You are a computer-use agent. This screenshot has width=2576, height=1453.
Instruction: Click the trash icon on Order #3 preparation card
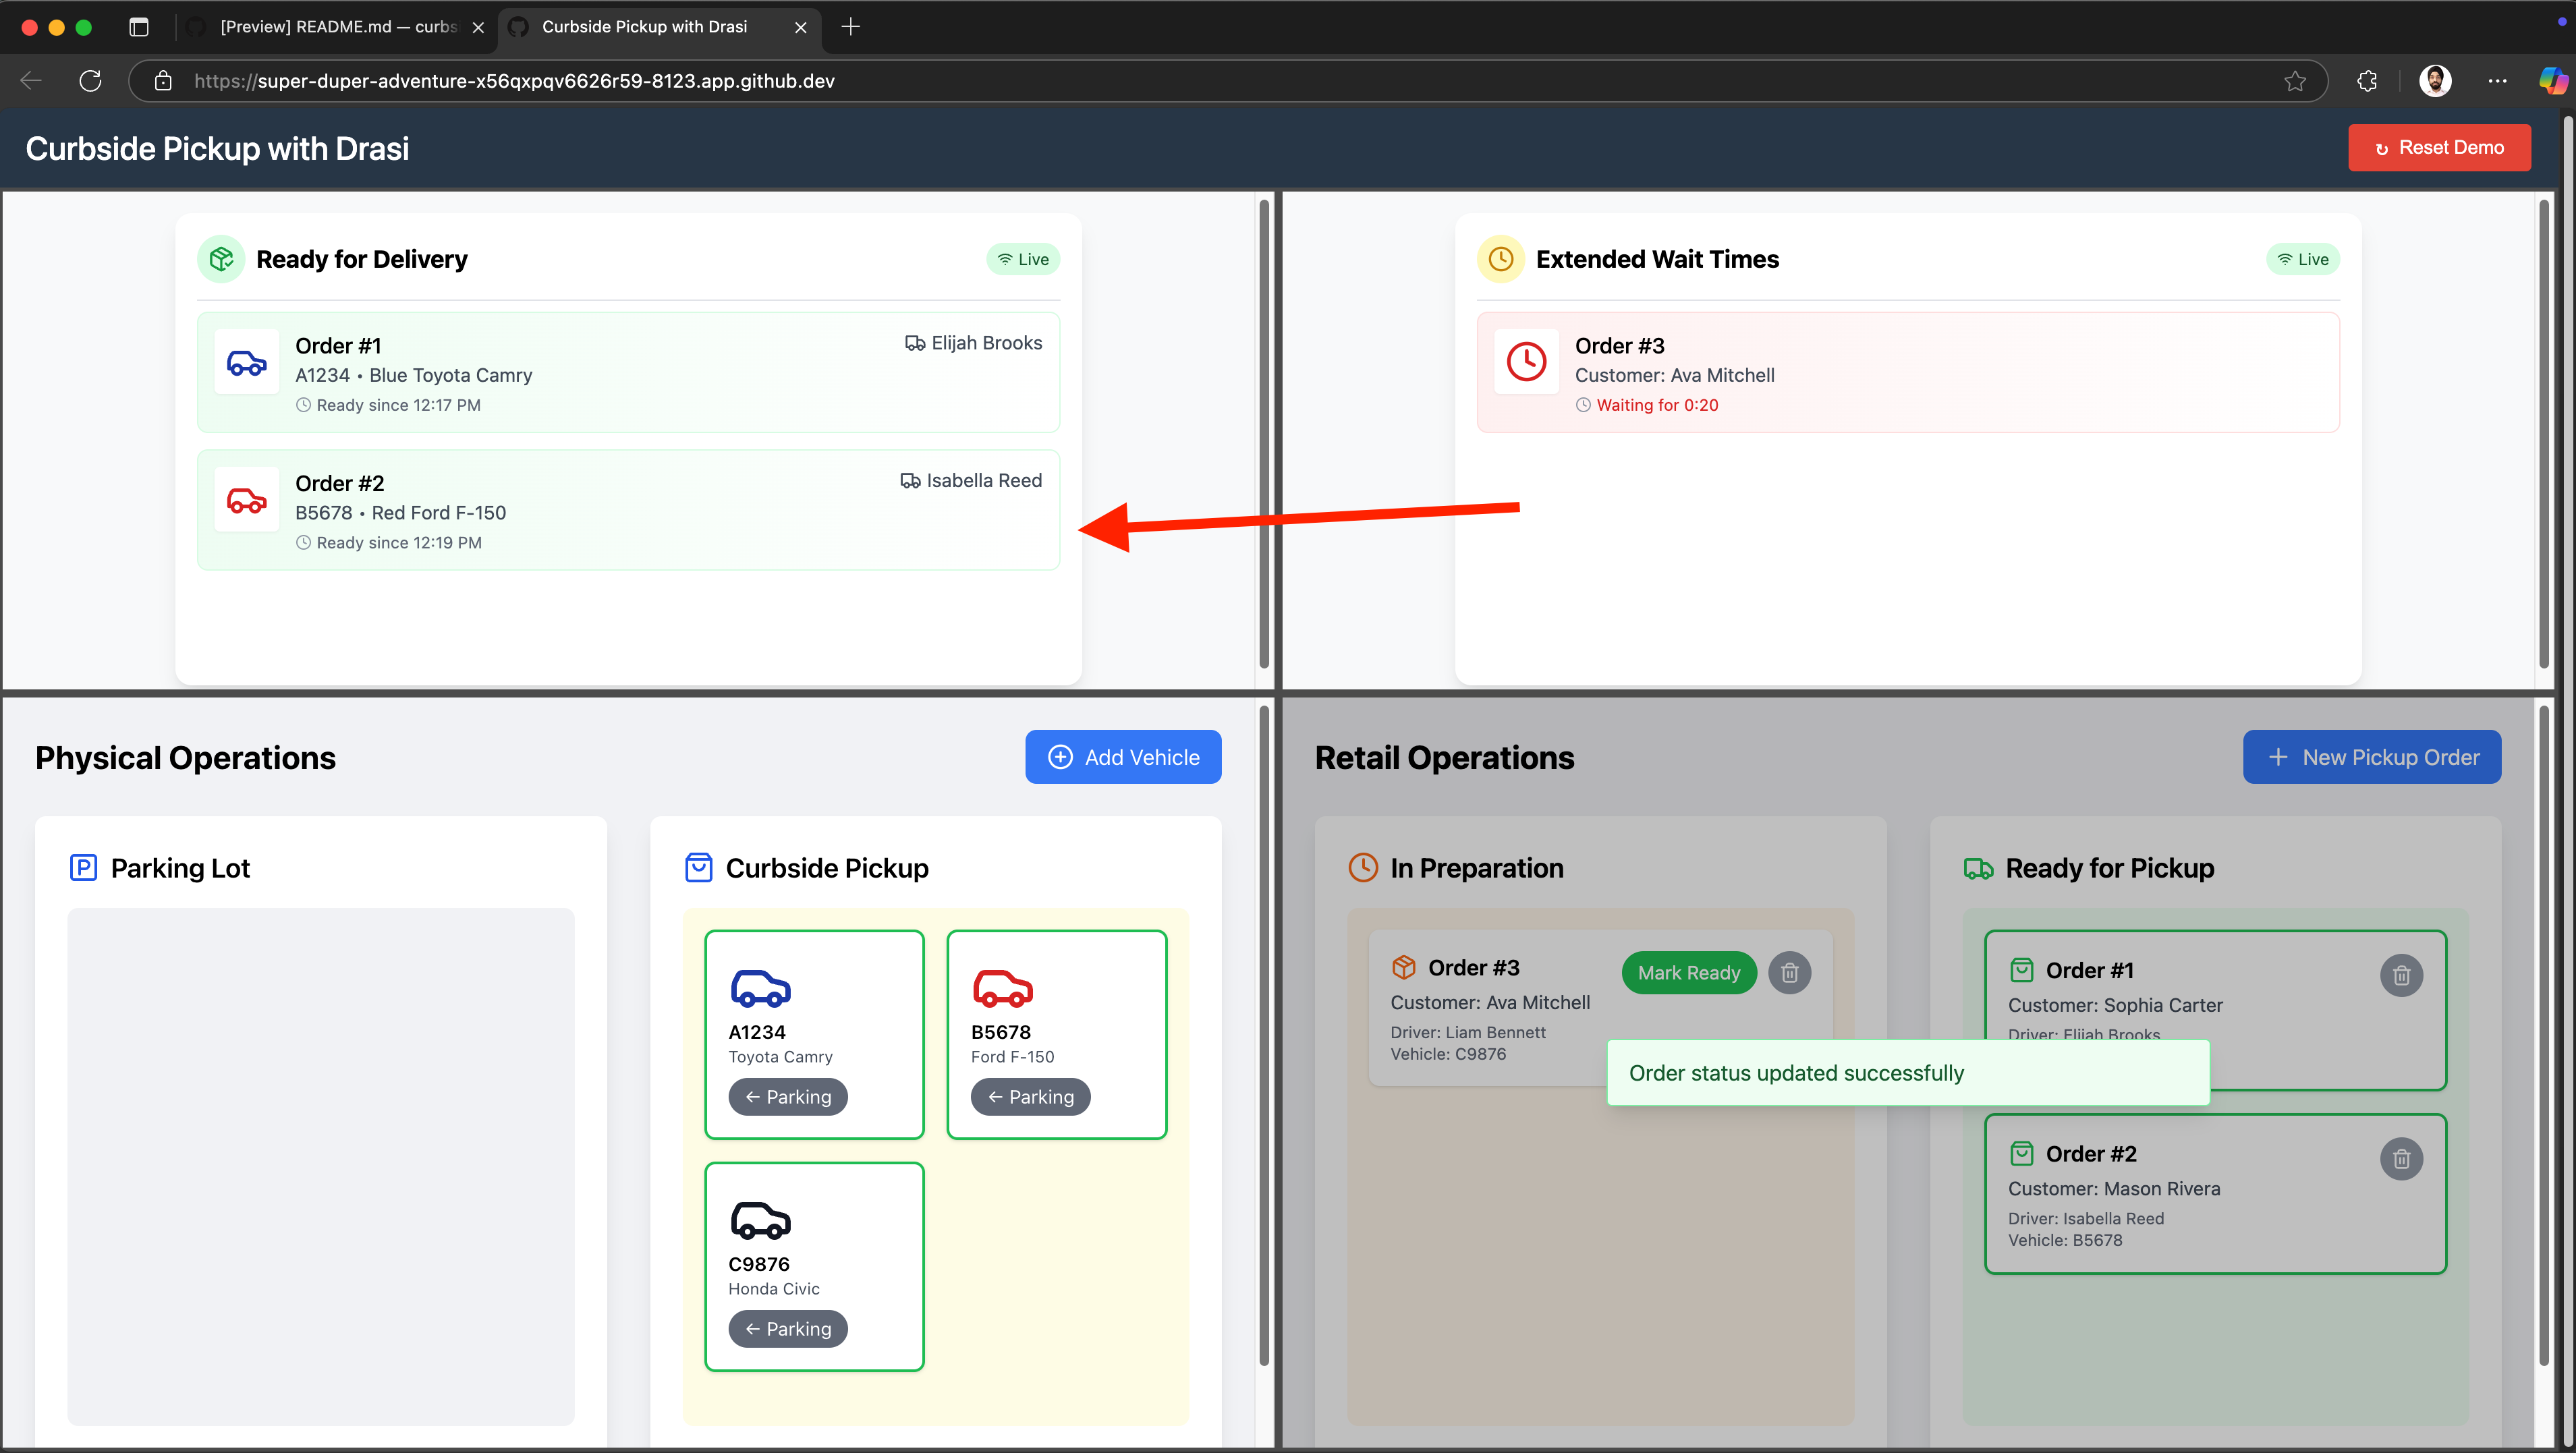click(1790, 972)
